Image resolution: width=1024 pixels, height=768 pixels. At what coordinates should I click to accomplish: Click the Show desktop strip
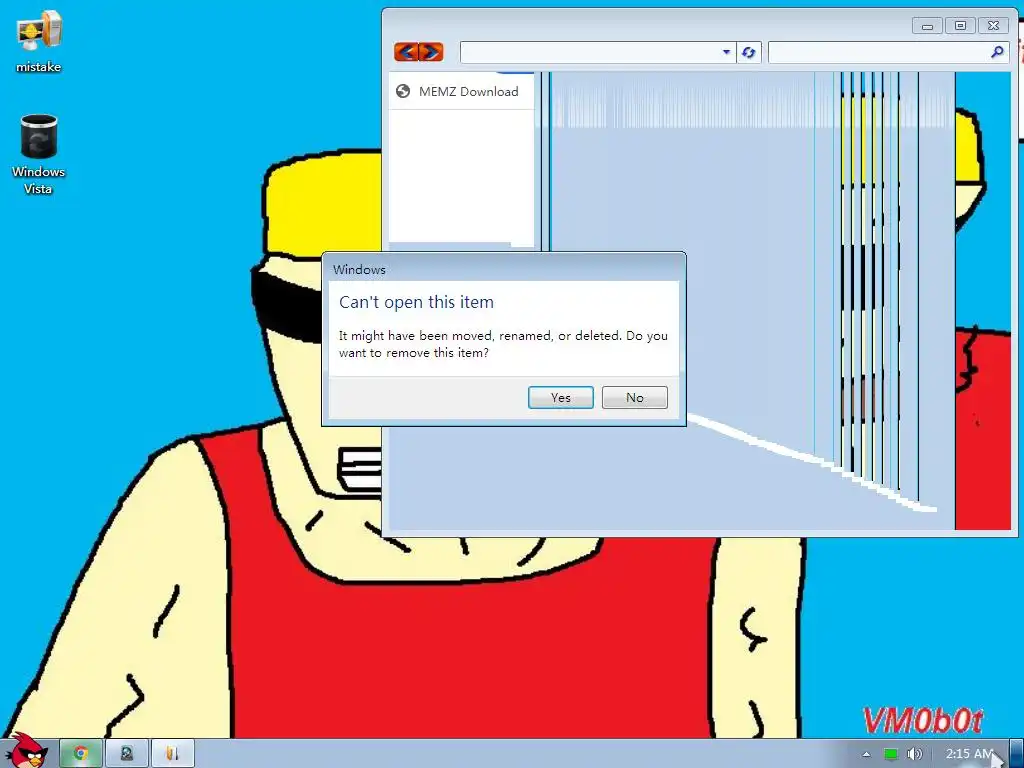pyautogui.click(x=1016, y=754)
